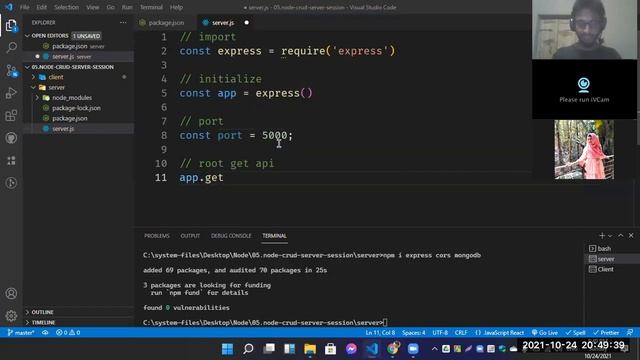Click the Prettier status item
Screen dimensions: 640x360
[x=606, y=333]
